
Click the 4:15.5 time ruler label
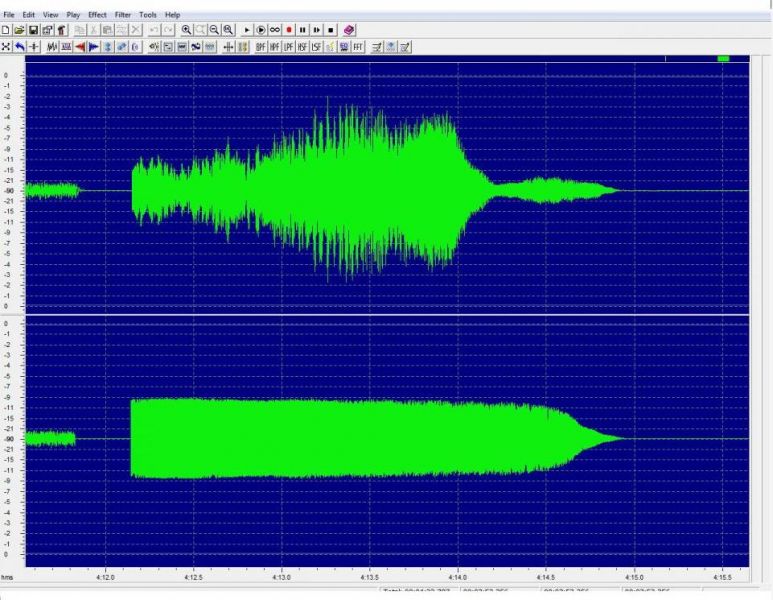pyautogui.click(x=722, y=577)
